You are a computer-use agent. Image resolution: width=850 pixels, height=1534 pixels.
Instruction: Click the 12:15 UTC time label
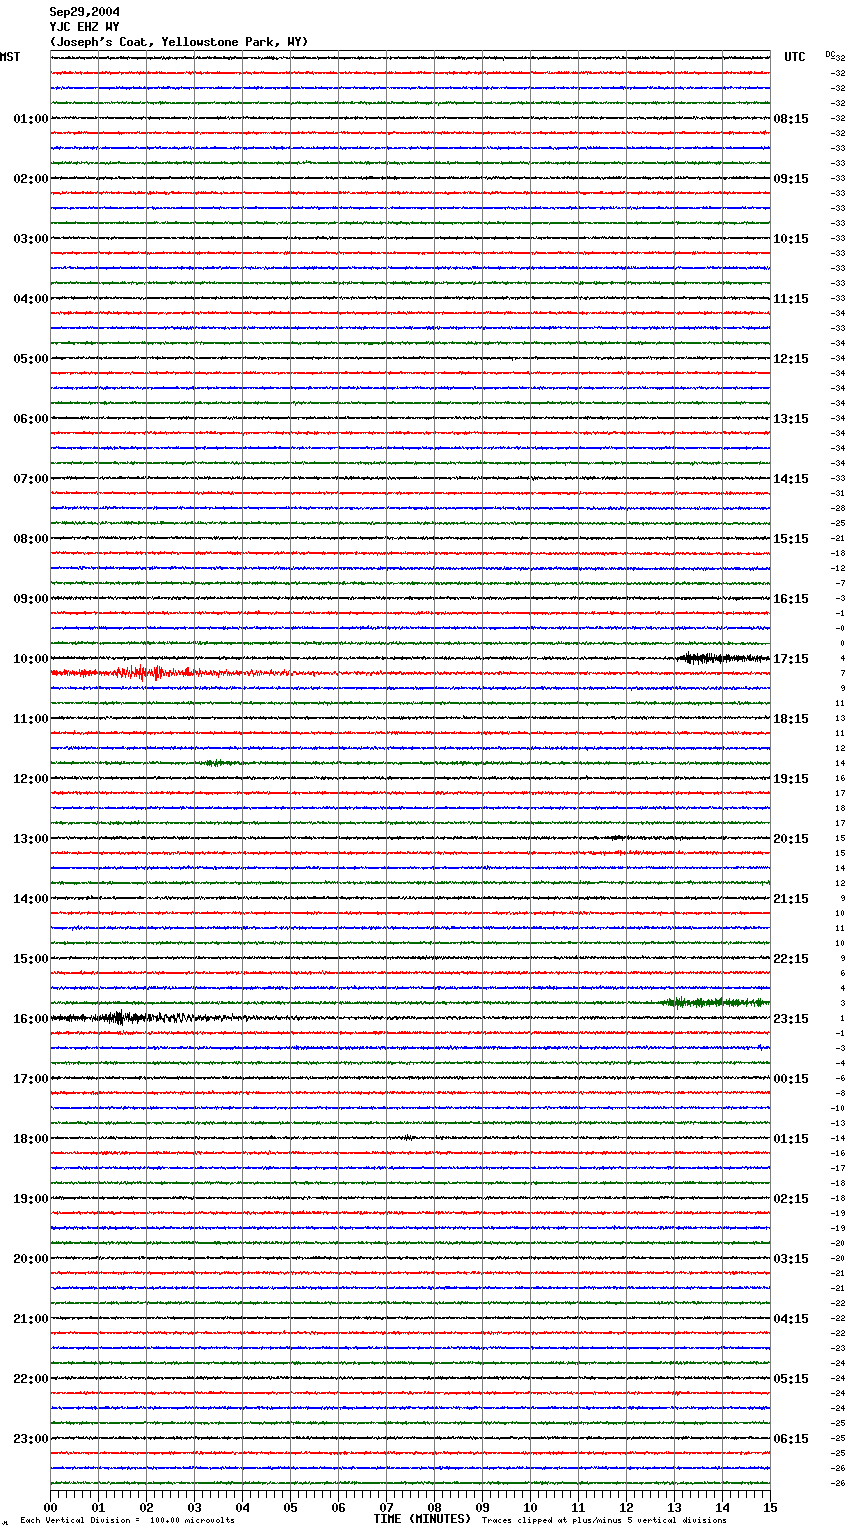click(791, 359)
